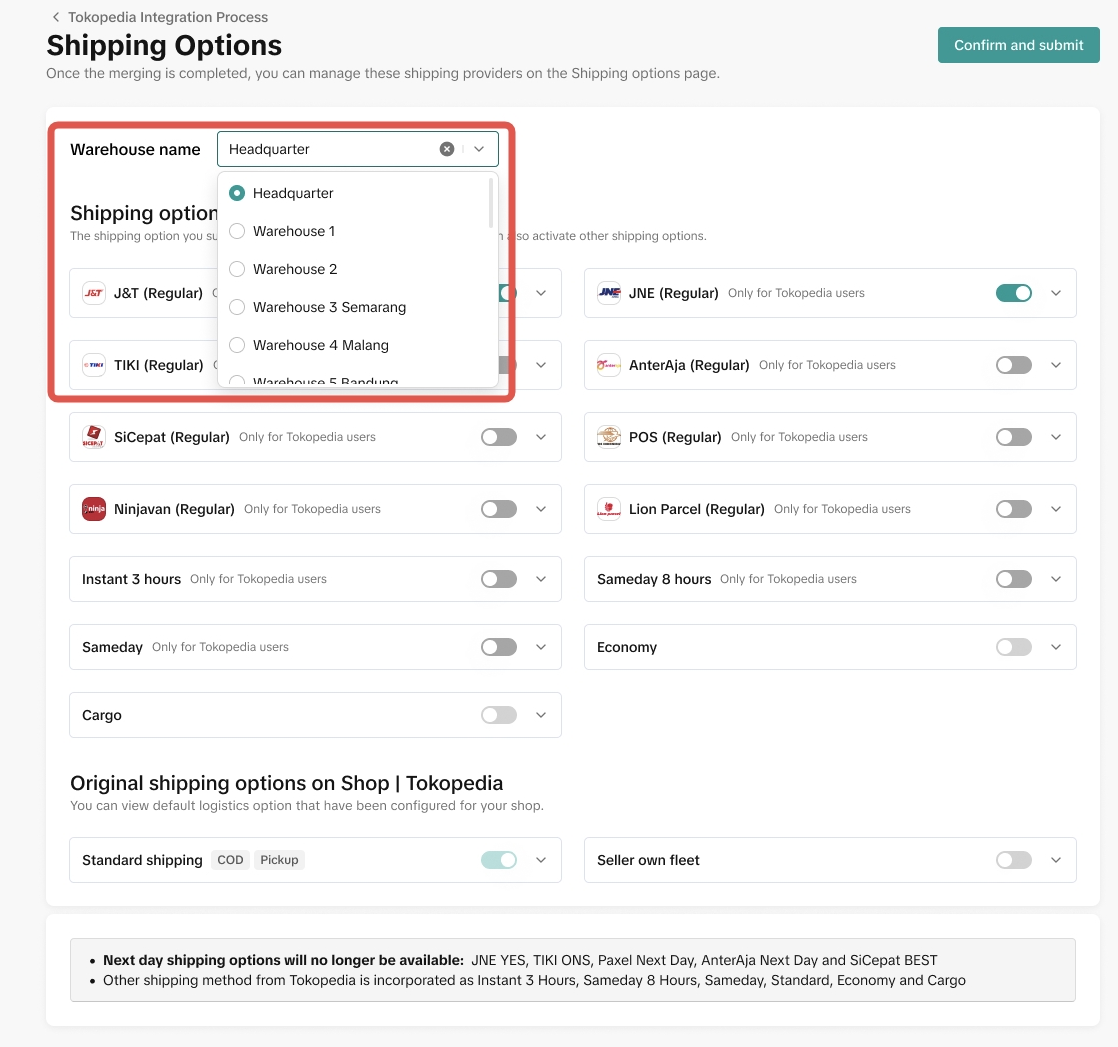Image resolution: width=1118 pixels, height=1047 pixels.
Task: Click the Ninjavan courier logo icon
Action: click(93, 509)
